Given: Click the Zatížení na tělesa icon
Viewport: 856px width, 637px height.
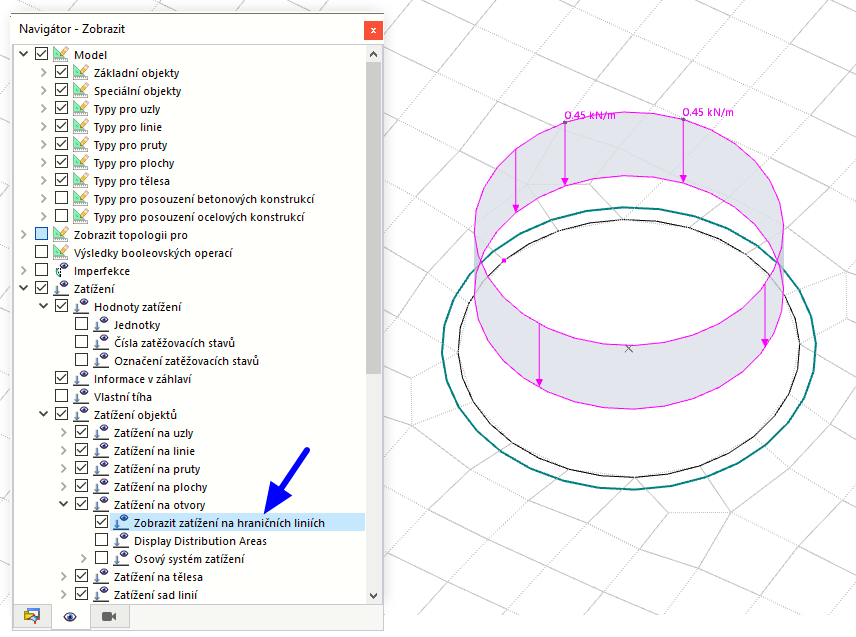Looking at the screenshot, I should 101,576.
